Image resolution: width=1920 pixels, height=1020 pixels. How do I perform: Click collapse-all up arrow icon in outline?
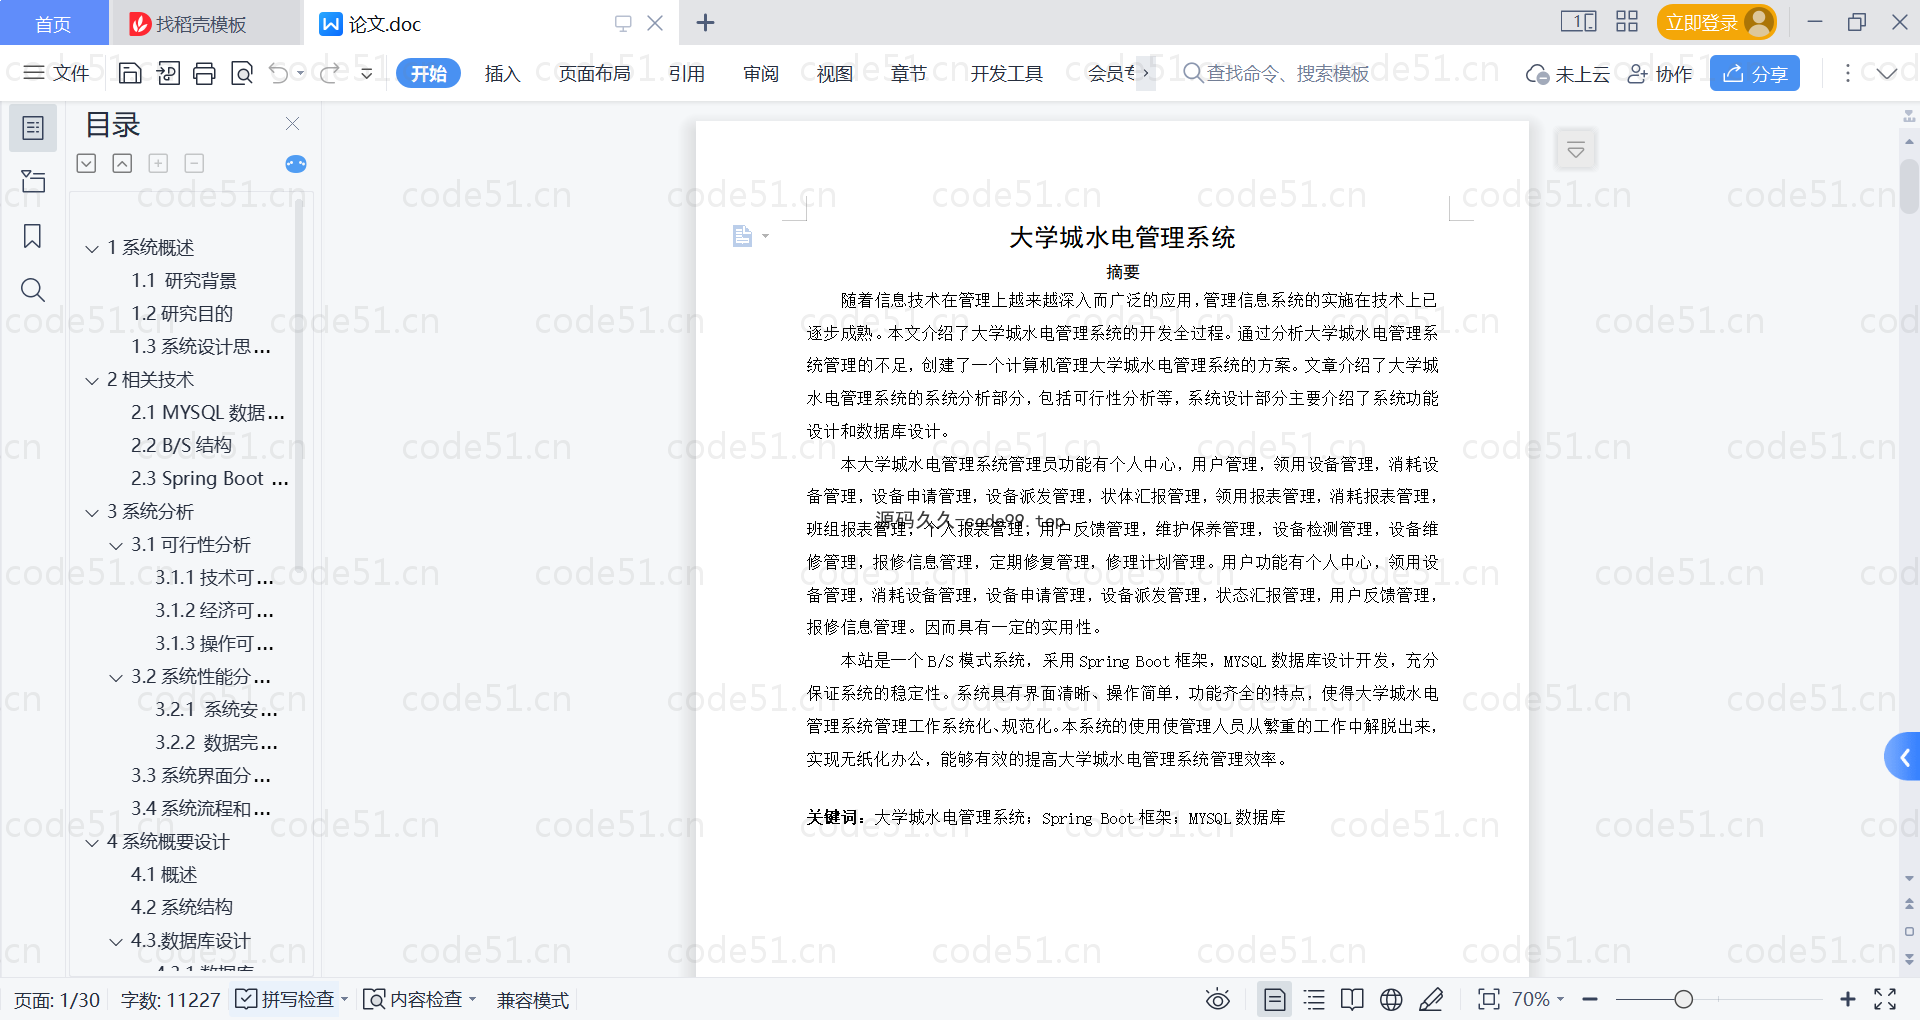[122, 163]
